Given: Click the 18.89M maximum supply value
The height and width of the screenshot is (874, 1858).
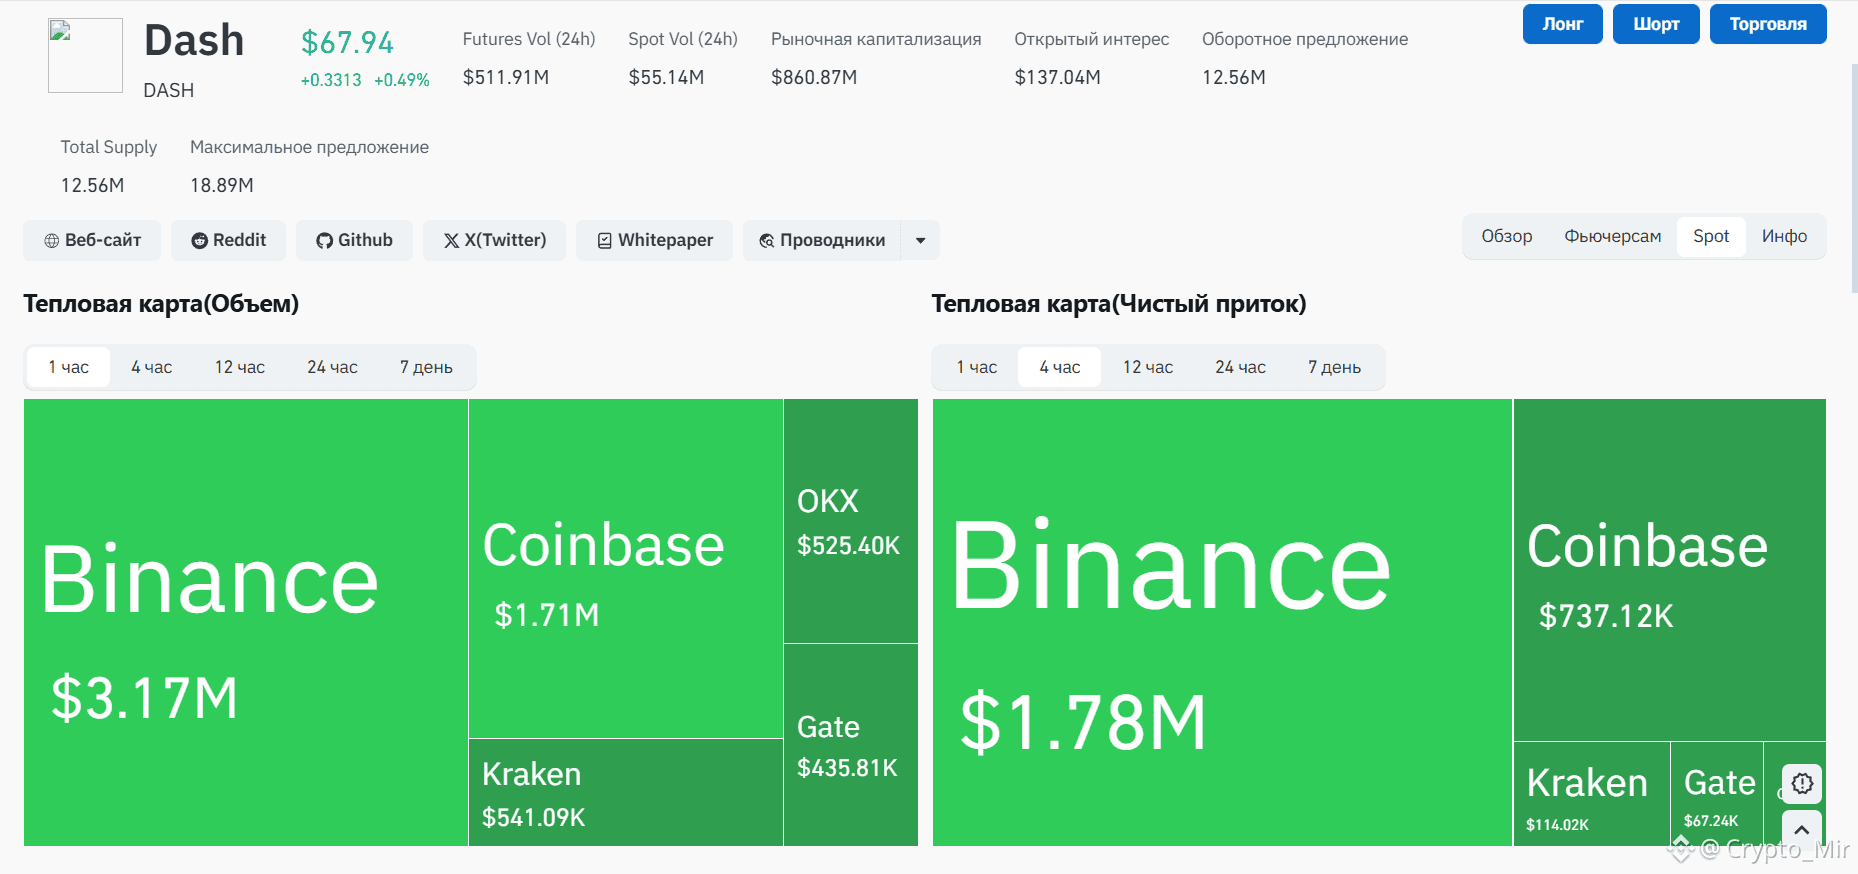Looking at the screenshot, I should 222,185.
